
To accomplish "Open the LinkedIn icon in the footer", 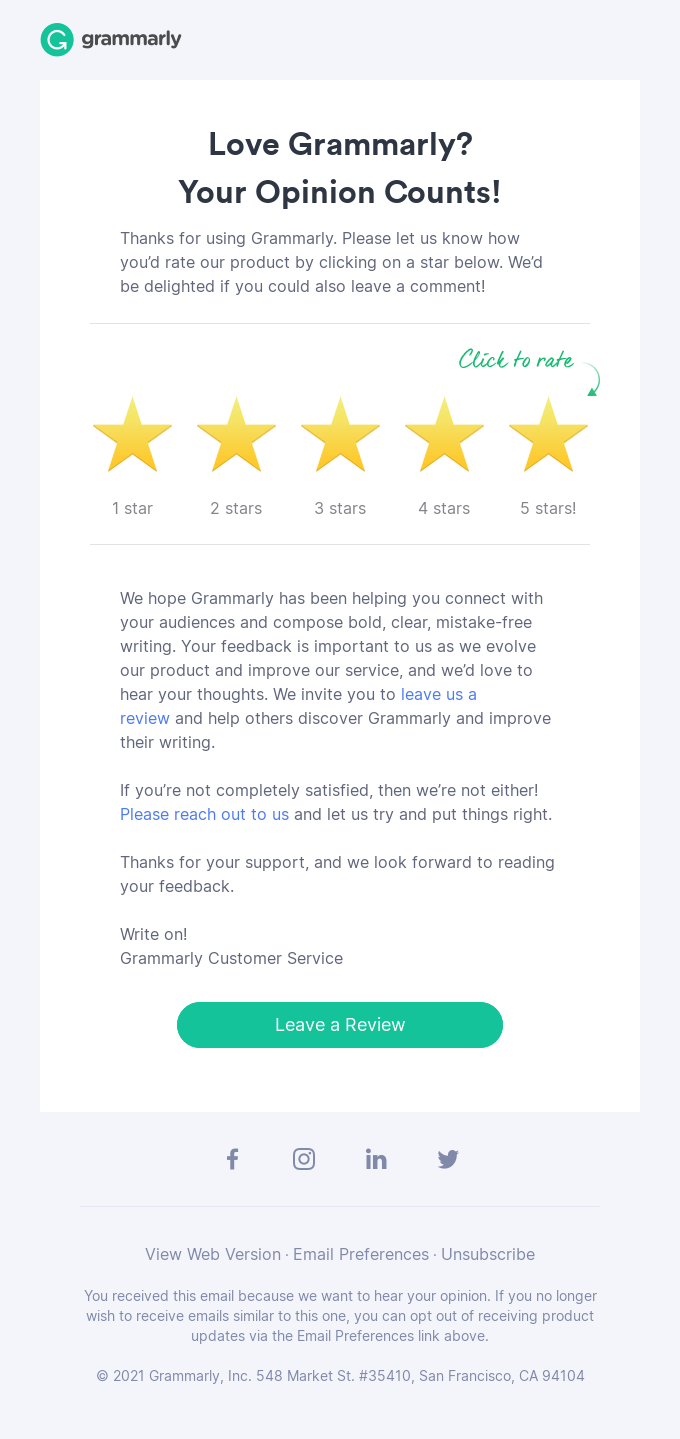I will (376, 1159).
